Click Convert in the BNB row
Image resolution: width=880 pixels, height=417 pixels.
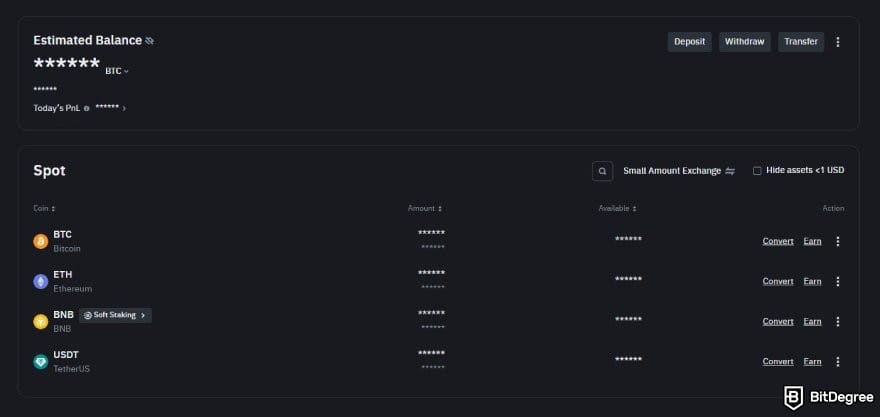[x=778, y=322]
